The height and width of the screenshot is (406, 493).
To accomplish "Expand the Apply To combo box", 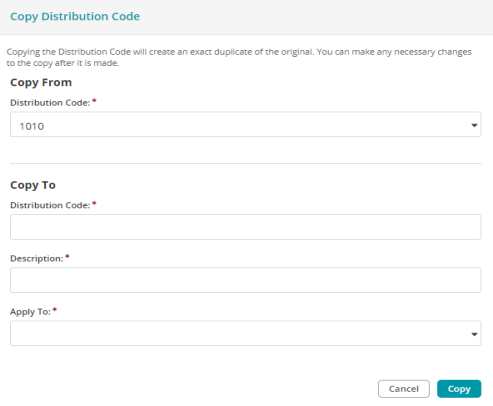I will point(245,333).
